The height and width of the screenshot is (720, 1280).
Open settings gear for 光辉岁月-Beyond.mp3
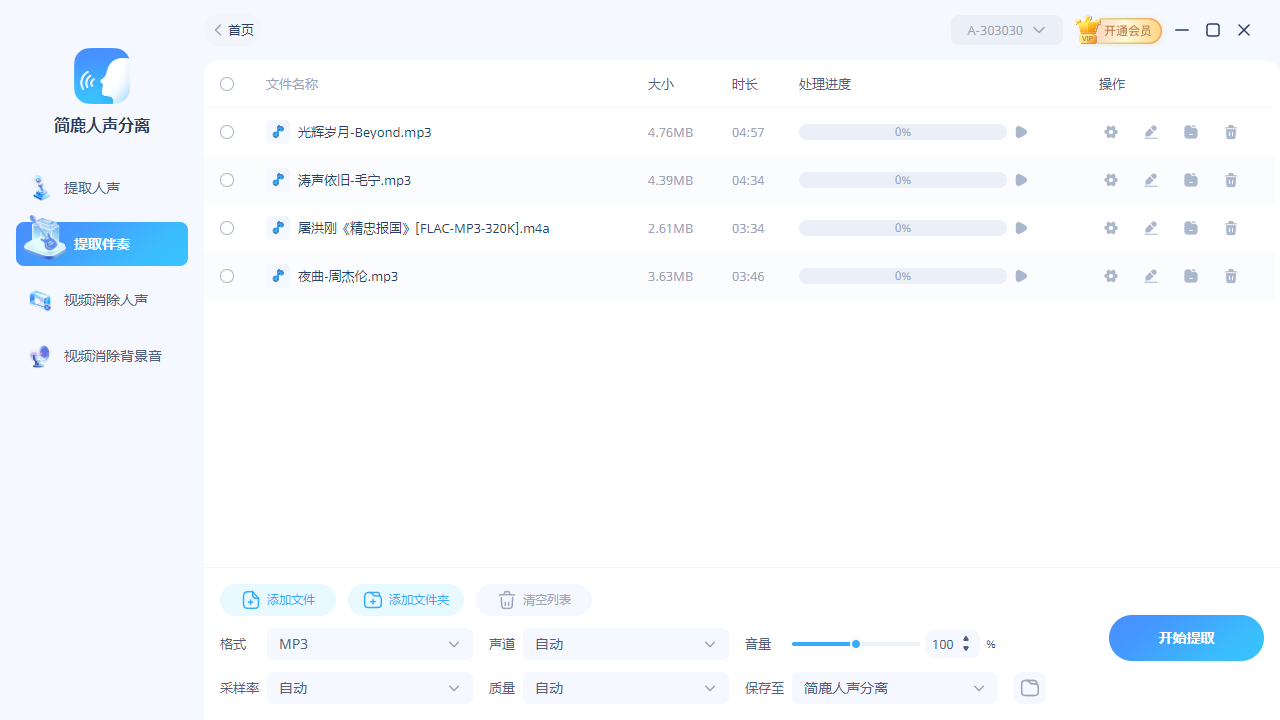[x=1111, y=132]
